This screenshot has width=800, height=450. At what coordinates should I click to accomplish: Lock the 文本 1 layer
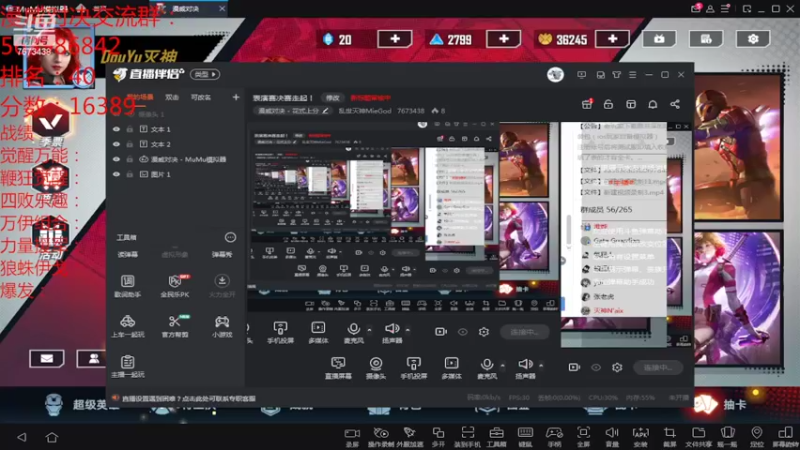[x=130, y=129]
